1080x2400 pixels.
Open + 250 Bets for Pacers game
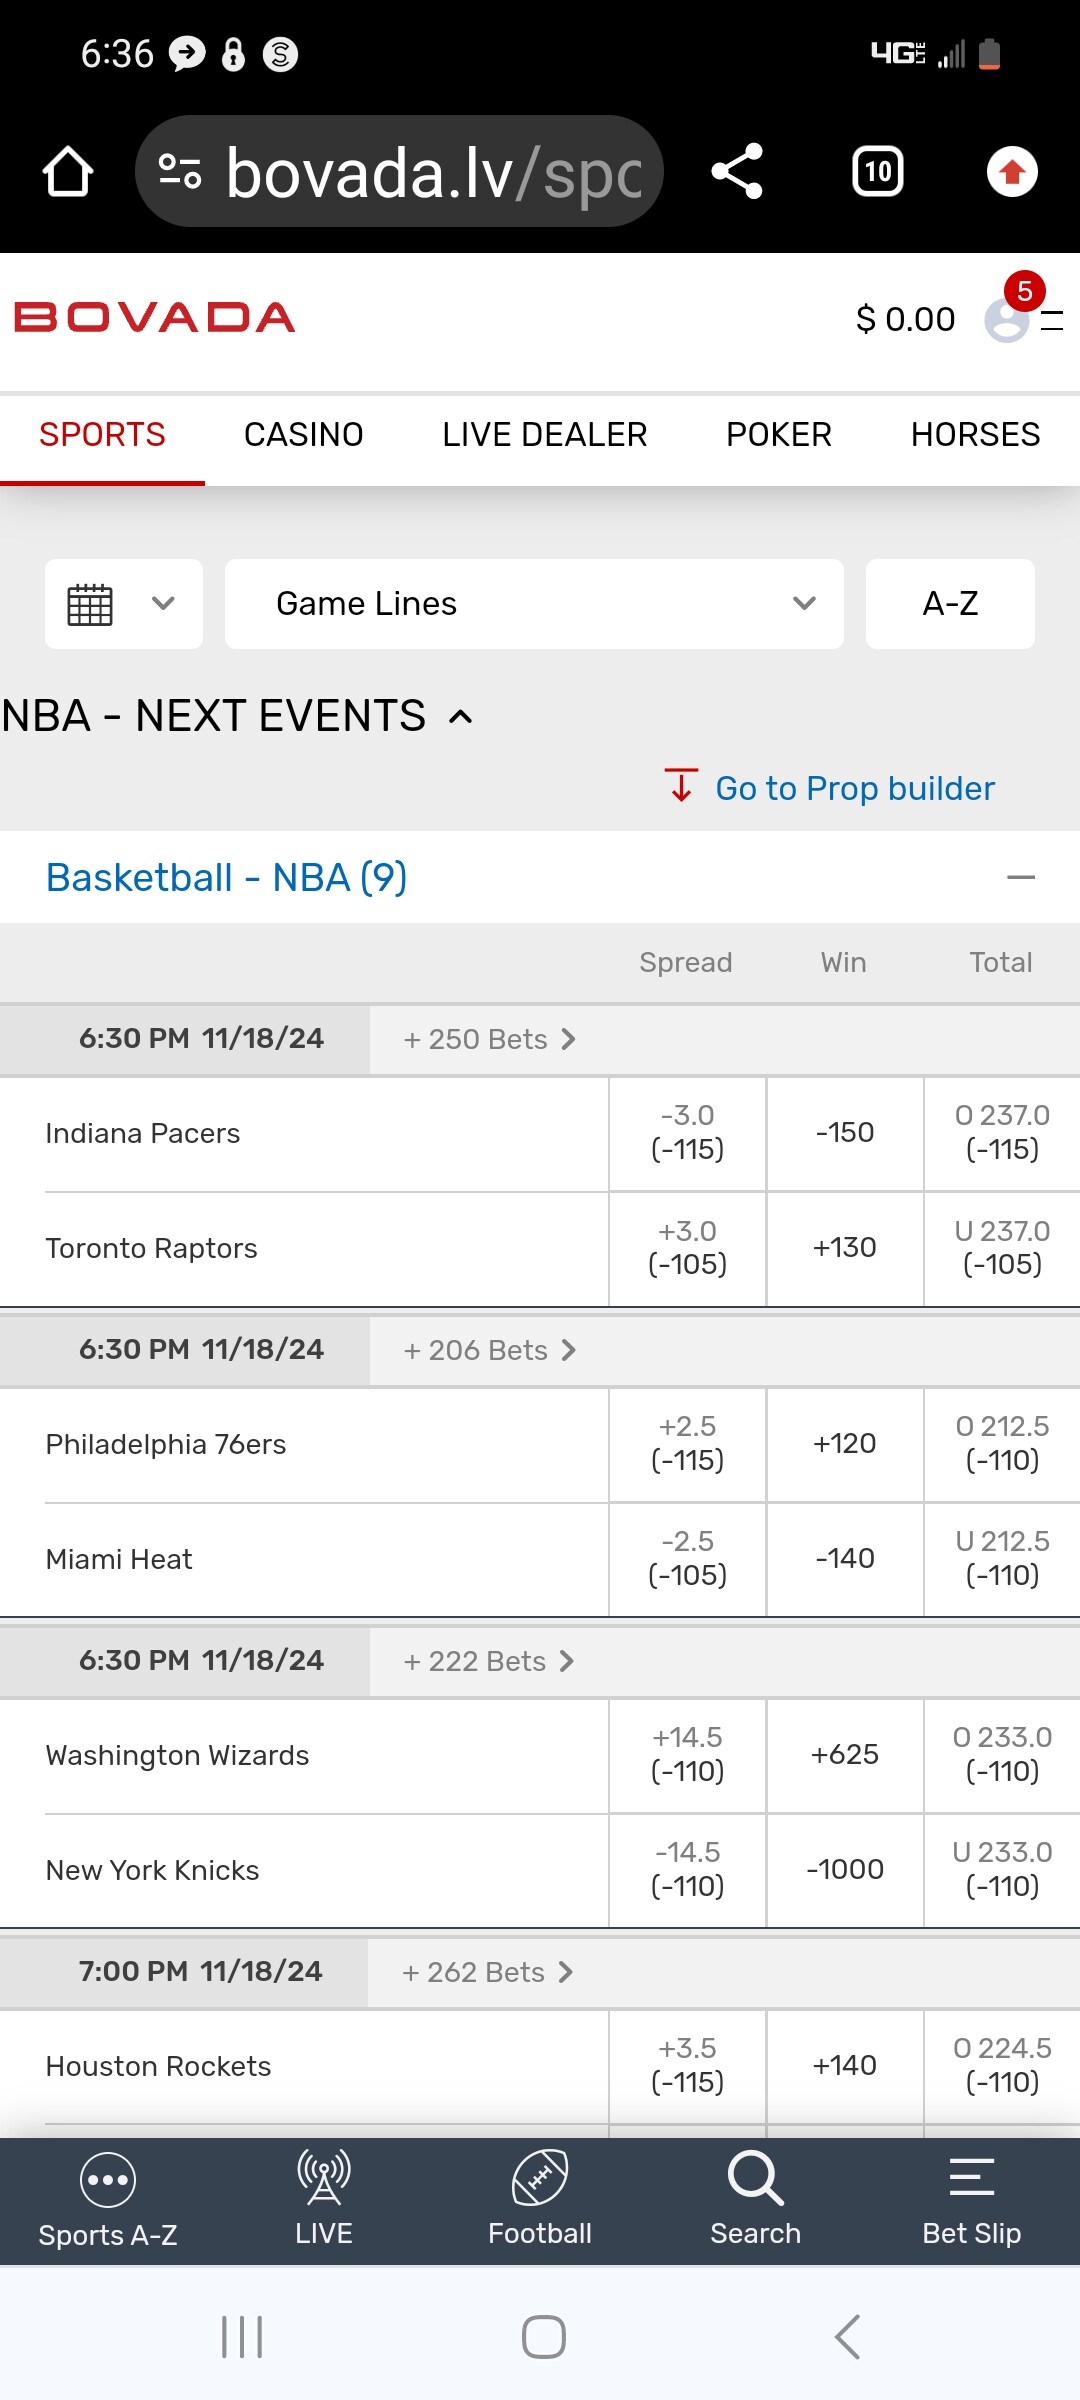coord(489,1040)
